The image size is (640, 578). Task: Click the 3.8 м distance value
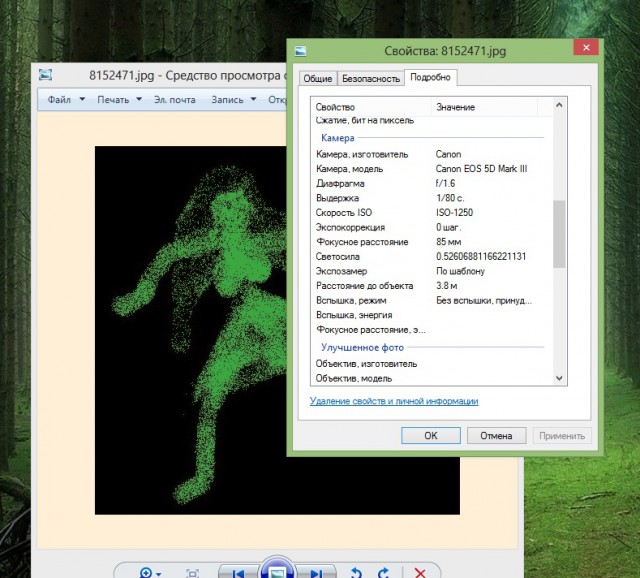click(446, 286)
